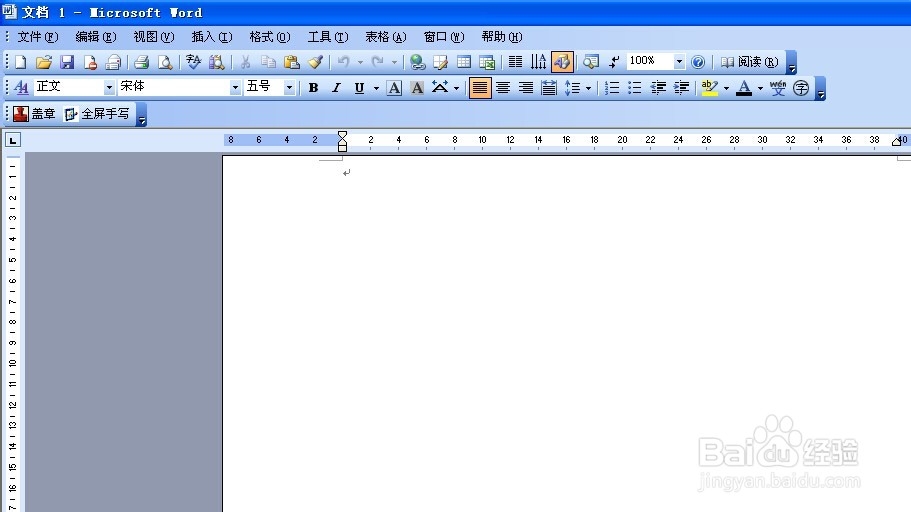Open Tables and Borders toolbar
The height and width of the screenshot is (512, 911).
440,62
